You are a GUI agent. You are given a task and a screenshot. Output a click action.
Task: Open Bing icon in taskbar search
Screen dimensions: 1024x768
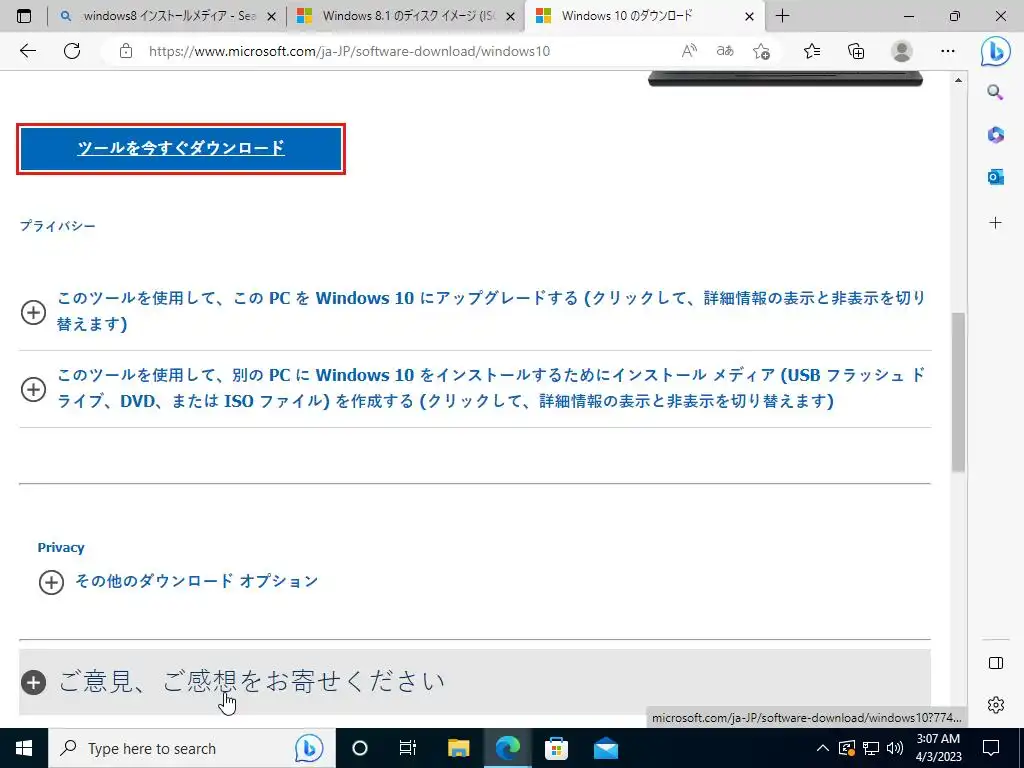[309, 748]
